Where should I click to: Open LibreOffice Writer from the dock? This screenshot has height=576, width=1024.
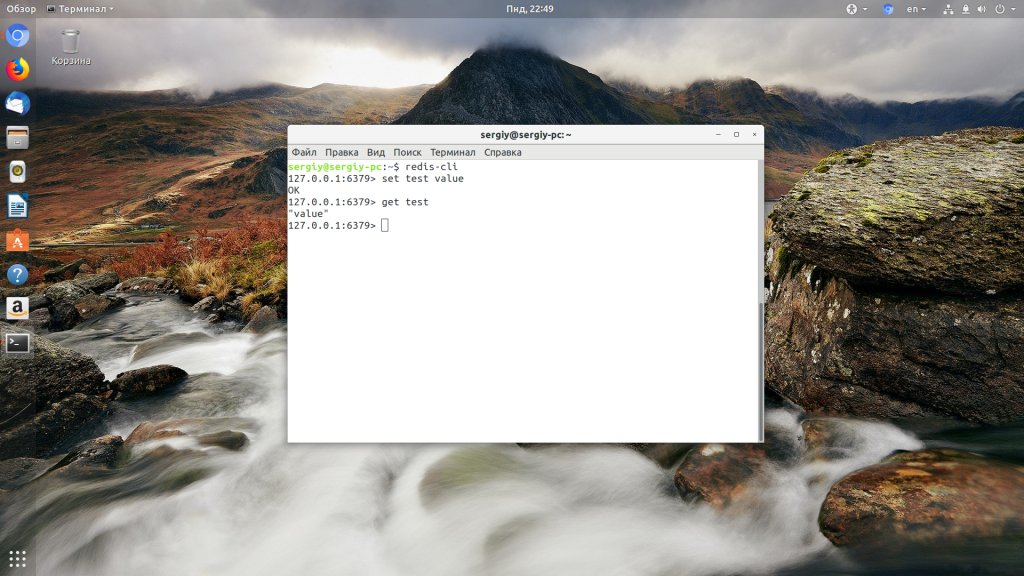18,207
